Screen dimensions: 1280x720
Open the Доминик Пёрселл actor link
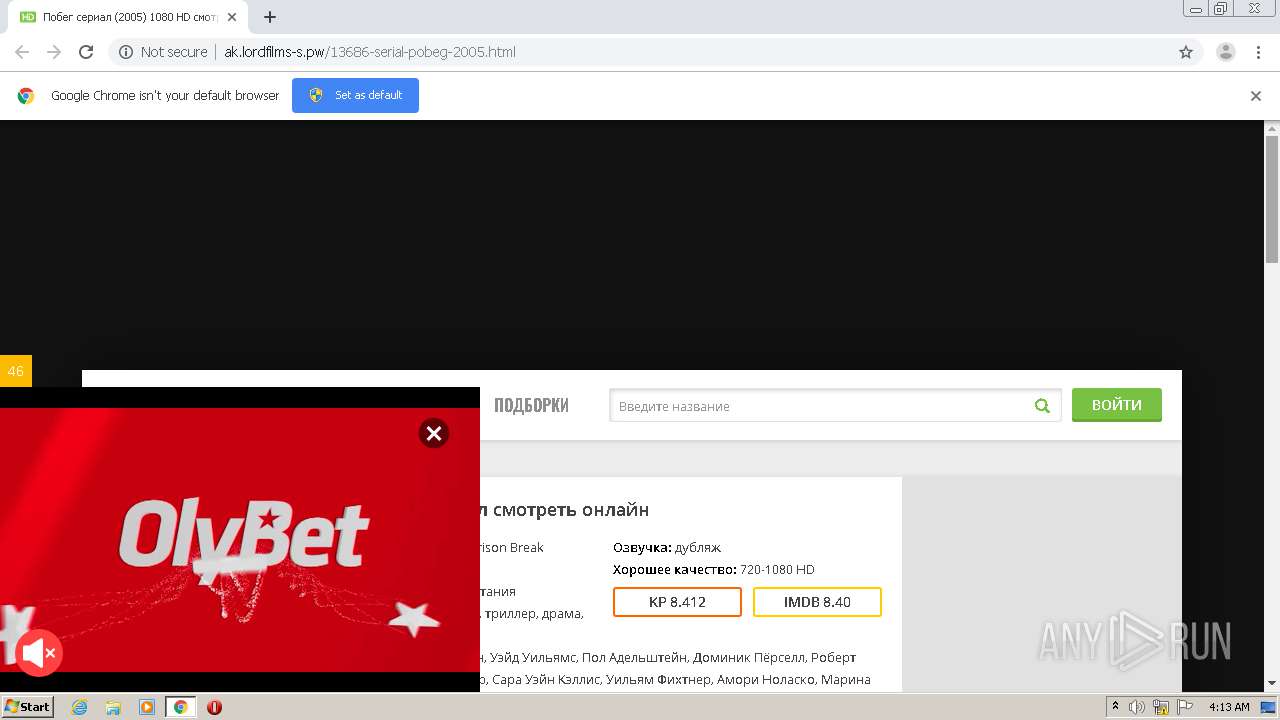click(749, 657)
